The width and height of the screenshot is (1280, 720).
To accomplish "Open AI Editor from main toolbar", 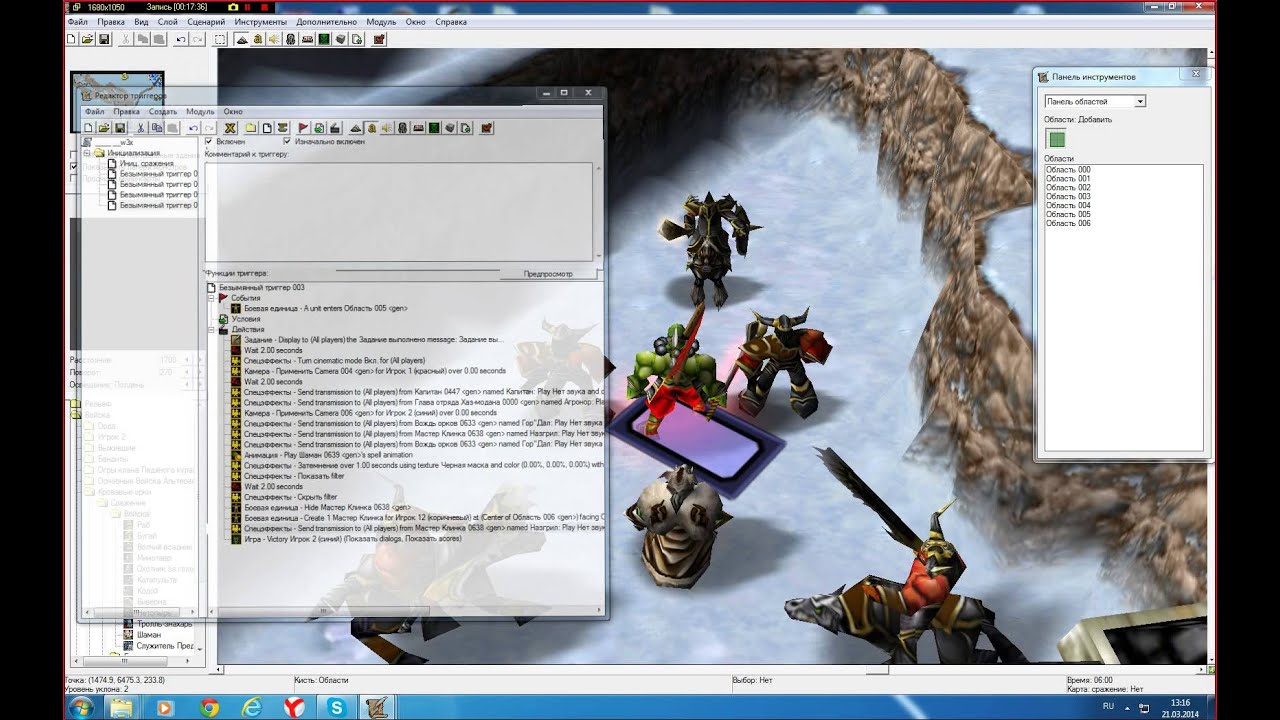I will point(323,40).
